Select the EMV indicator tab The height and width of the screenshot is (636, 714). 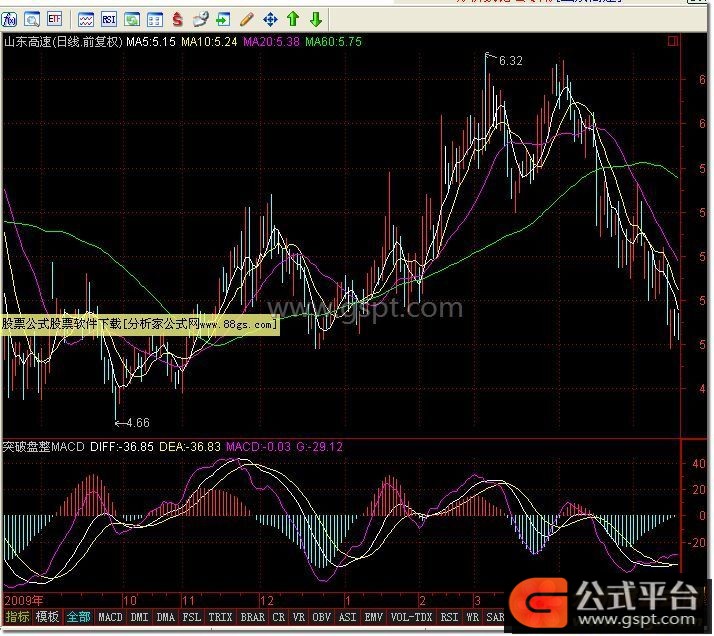coord(373,617)
